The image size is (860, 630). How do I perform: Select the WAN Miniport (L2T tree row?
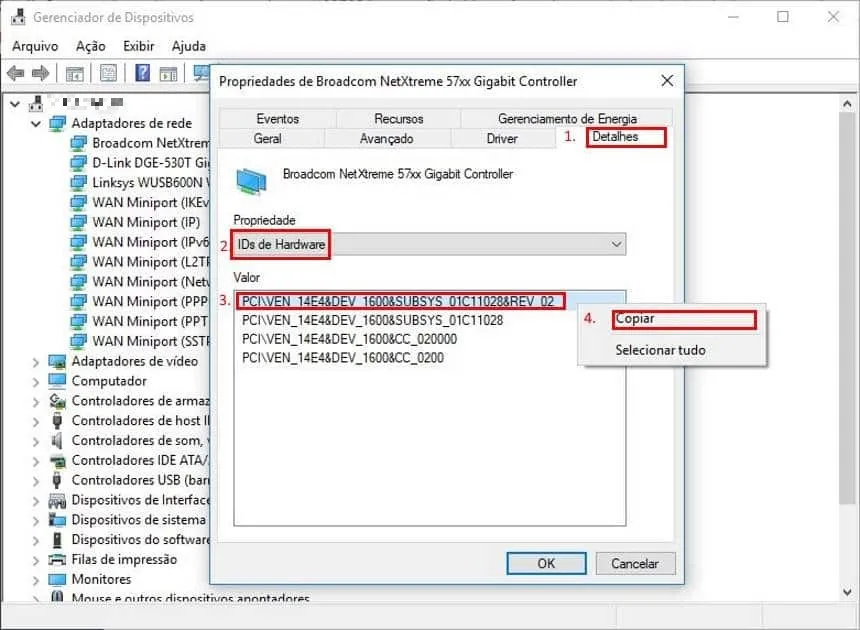140,262
